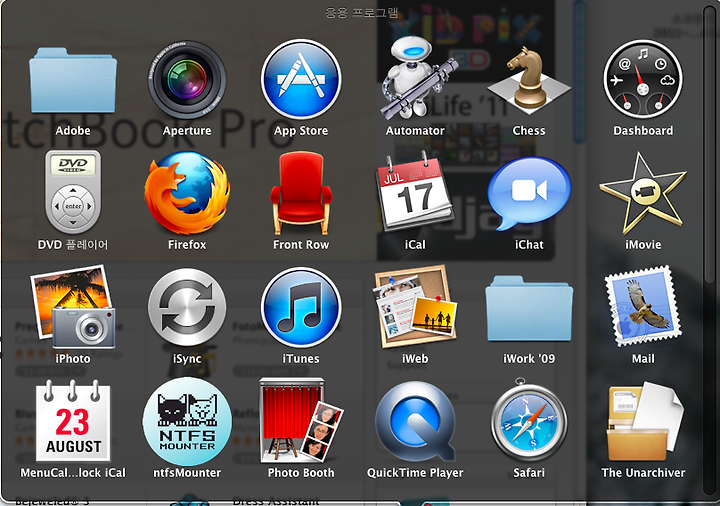
Task: Click the 응용 프로그램 stack title
Action: tap(362, 12)
